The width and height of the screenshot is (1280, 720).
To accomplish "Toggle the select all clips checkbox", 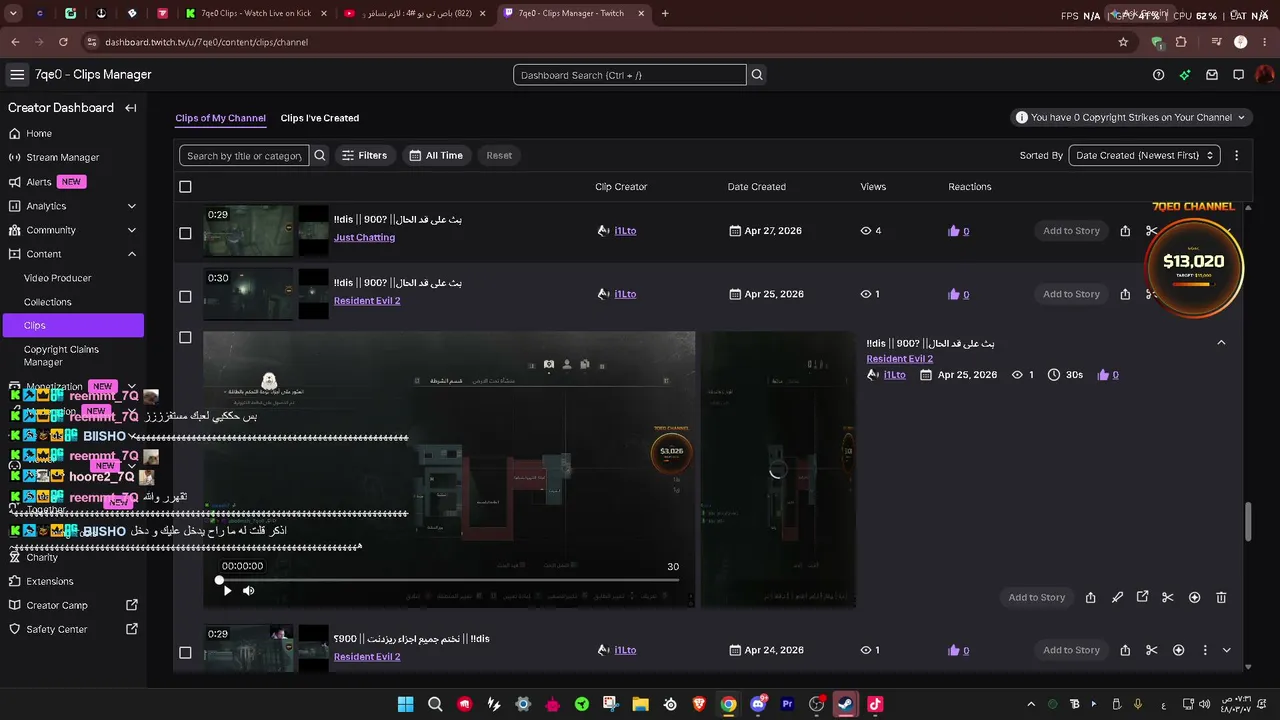I will point(185,187).
